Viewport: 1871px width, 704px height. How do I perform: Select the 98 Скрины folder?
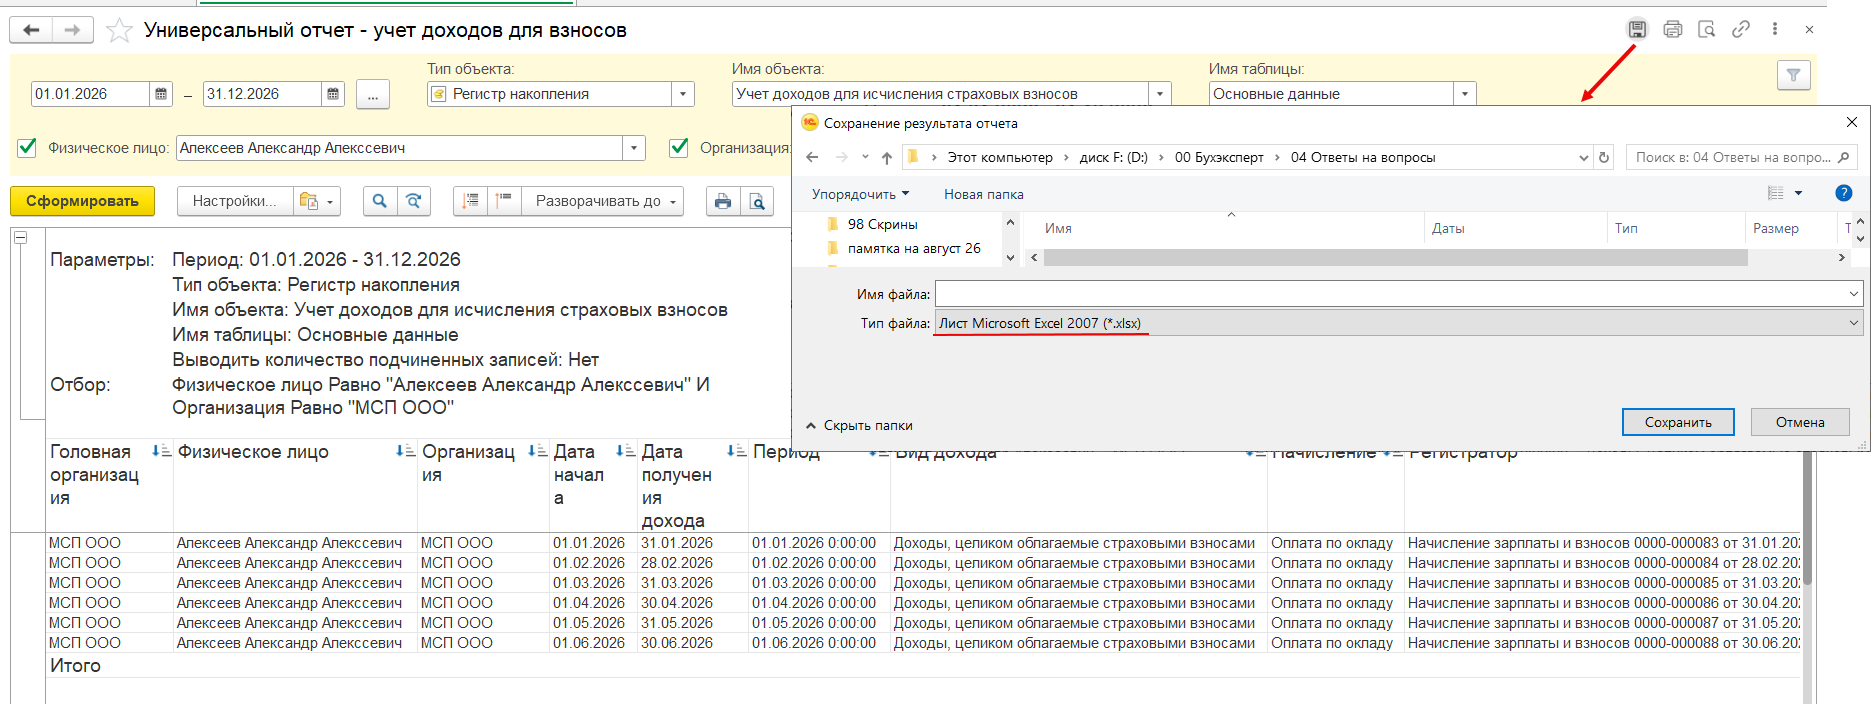click(882, 224)
